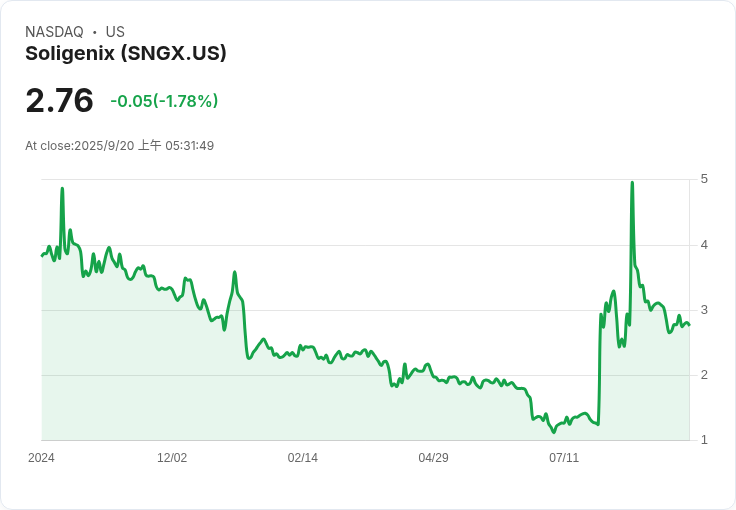Click the -0.05(-1.78%) change value

164,101
